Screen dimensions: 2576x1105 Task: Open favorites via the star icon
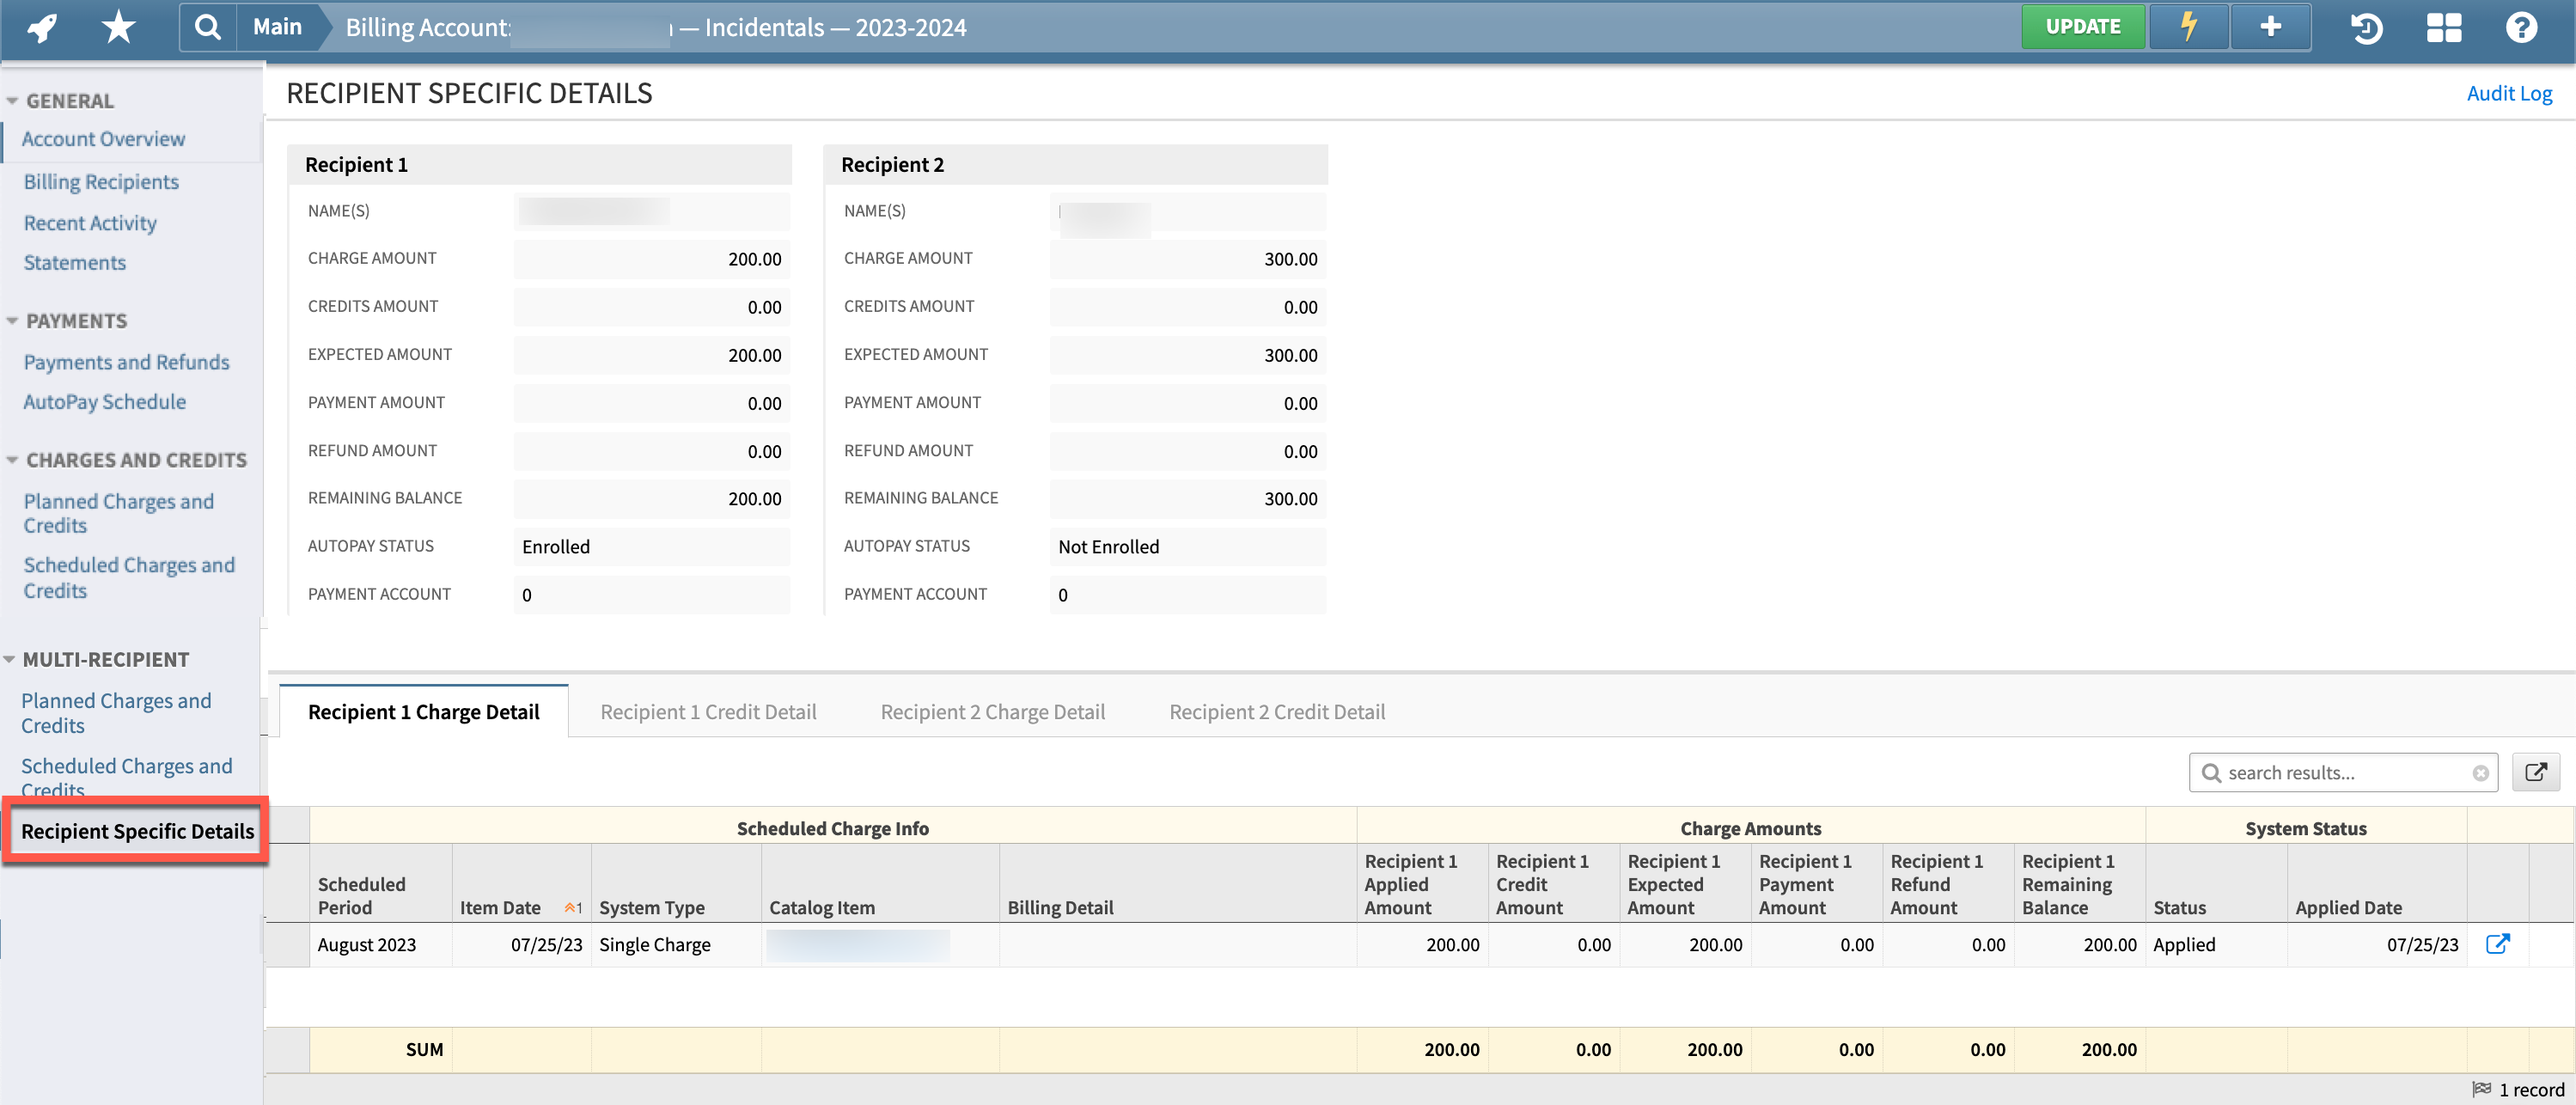(x=116, y=27)
